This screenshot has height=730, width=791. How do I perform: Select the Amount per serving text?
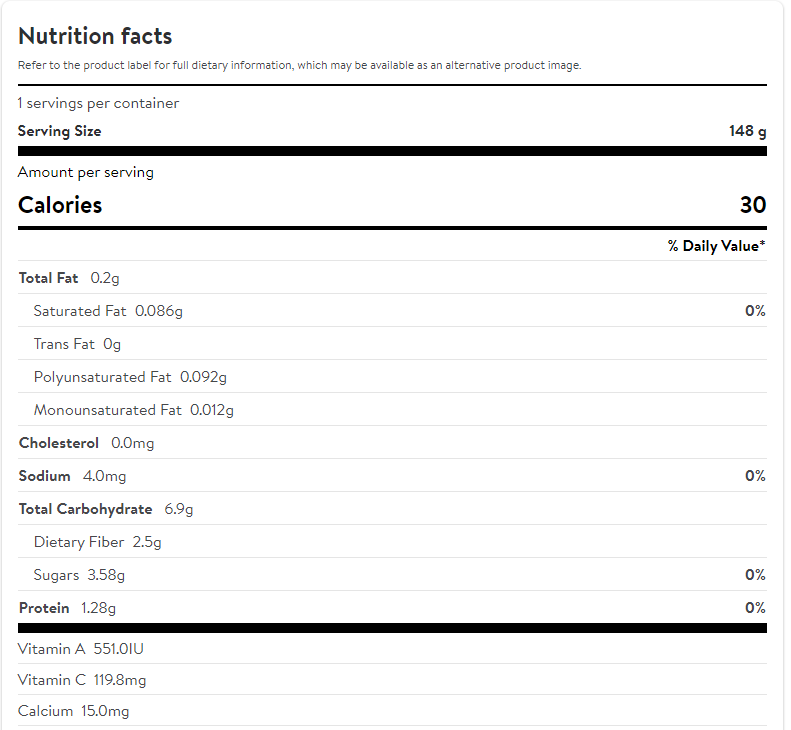[86, 172]
